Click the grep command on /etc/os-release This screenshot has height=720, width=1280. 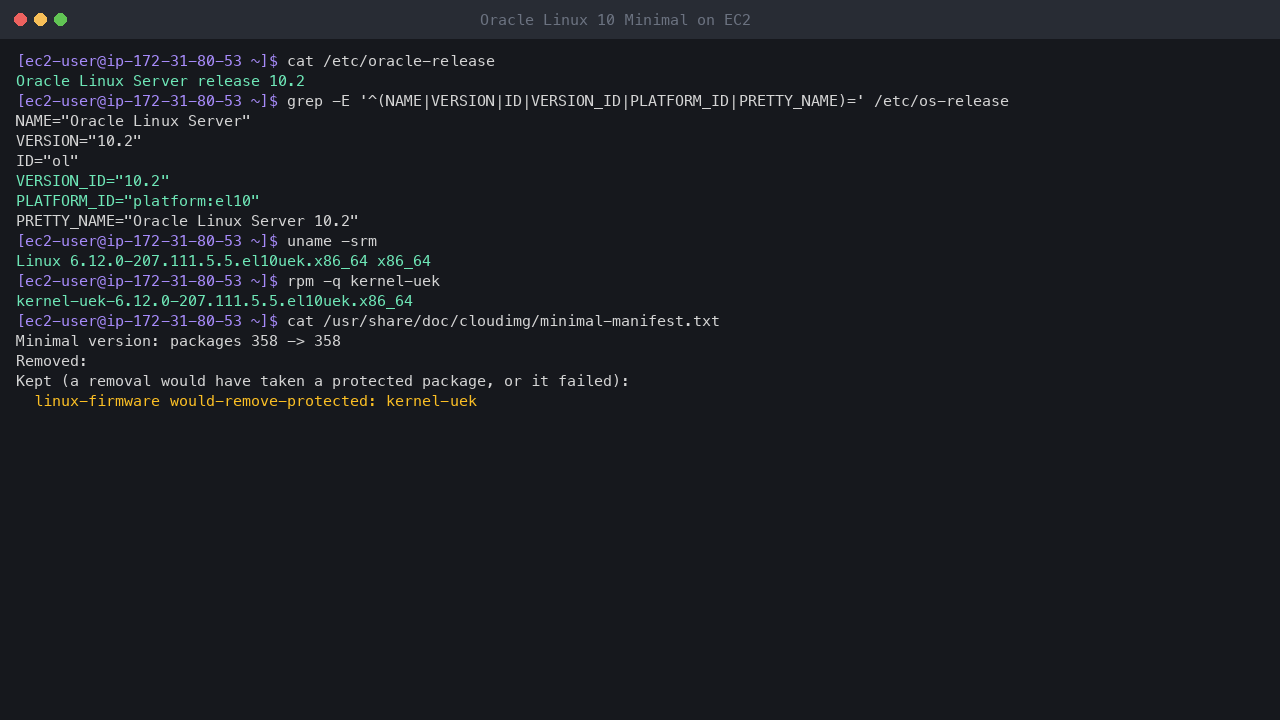pos(648,101)
